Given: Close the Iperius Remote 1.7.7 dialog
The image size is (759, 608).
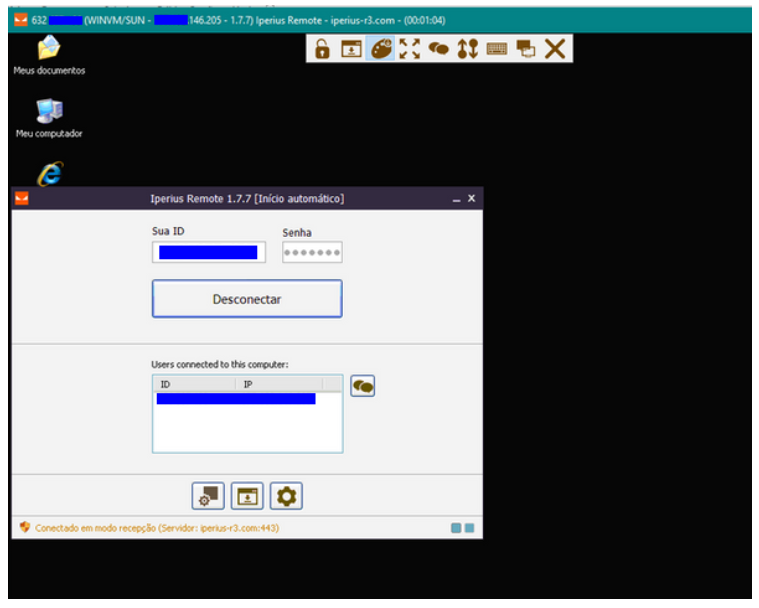Looking at the screenshot, I should (471, 198).
